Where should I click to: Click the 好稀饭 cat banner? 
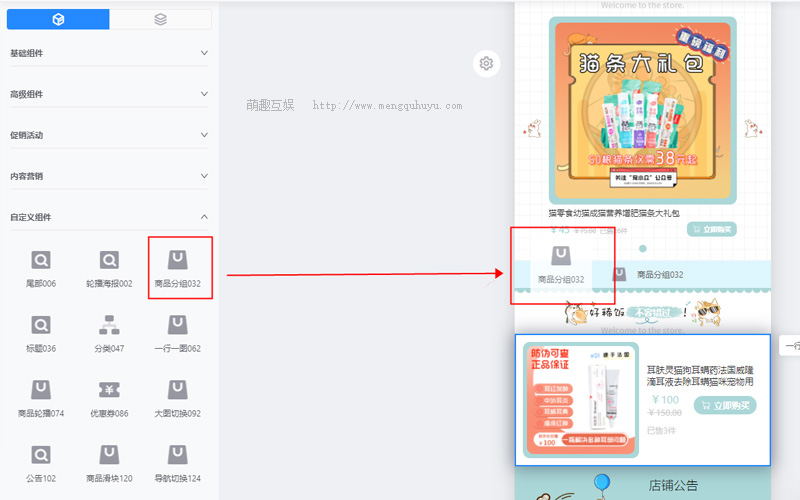(643, 312)
